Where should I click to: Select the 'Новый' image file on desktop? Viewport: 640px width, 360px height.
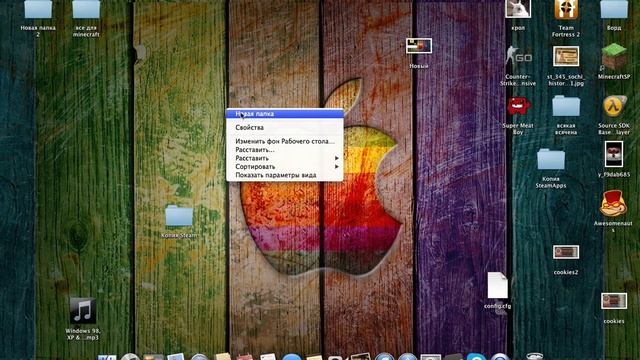click(x=419, y=46)
